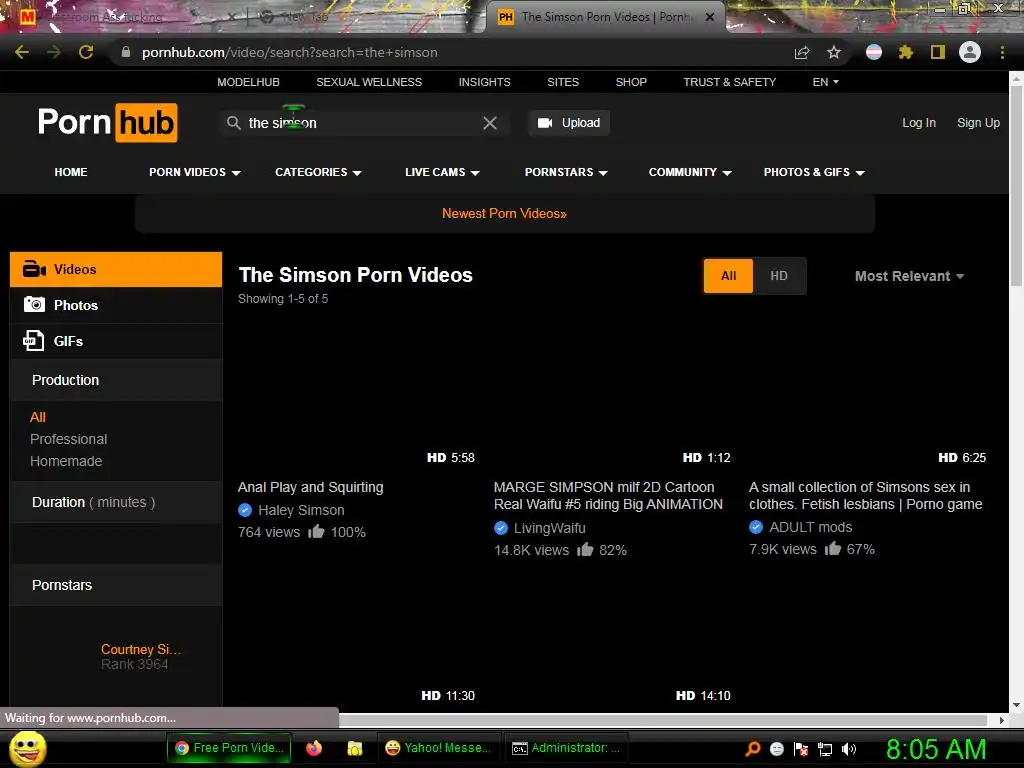Open the Chrome three-dot menu

(1002, 52)
